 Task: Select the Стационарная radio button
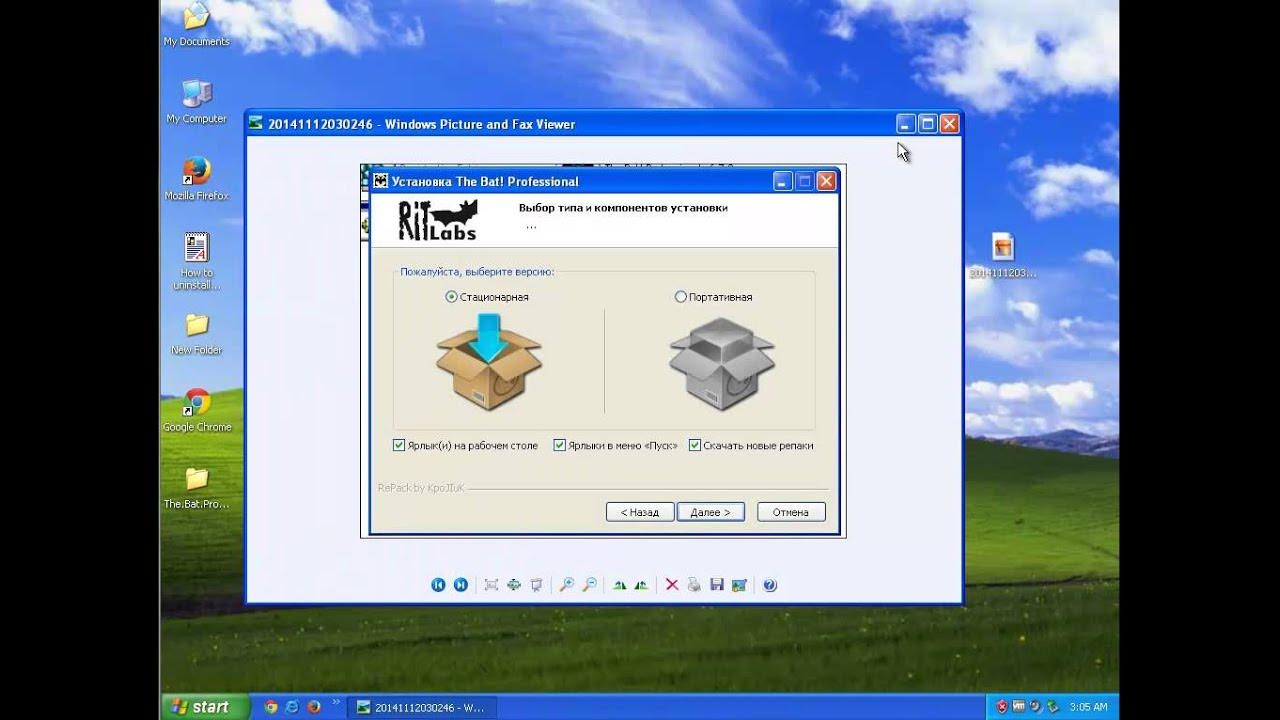point(452,297)
